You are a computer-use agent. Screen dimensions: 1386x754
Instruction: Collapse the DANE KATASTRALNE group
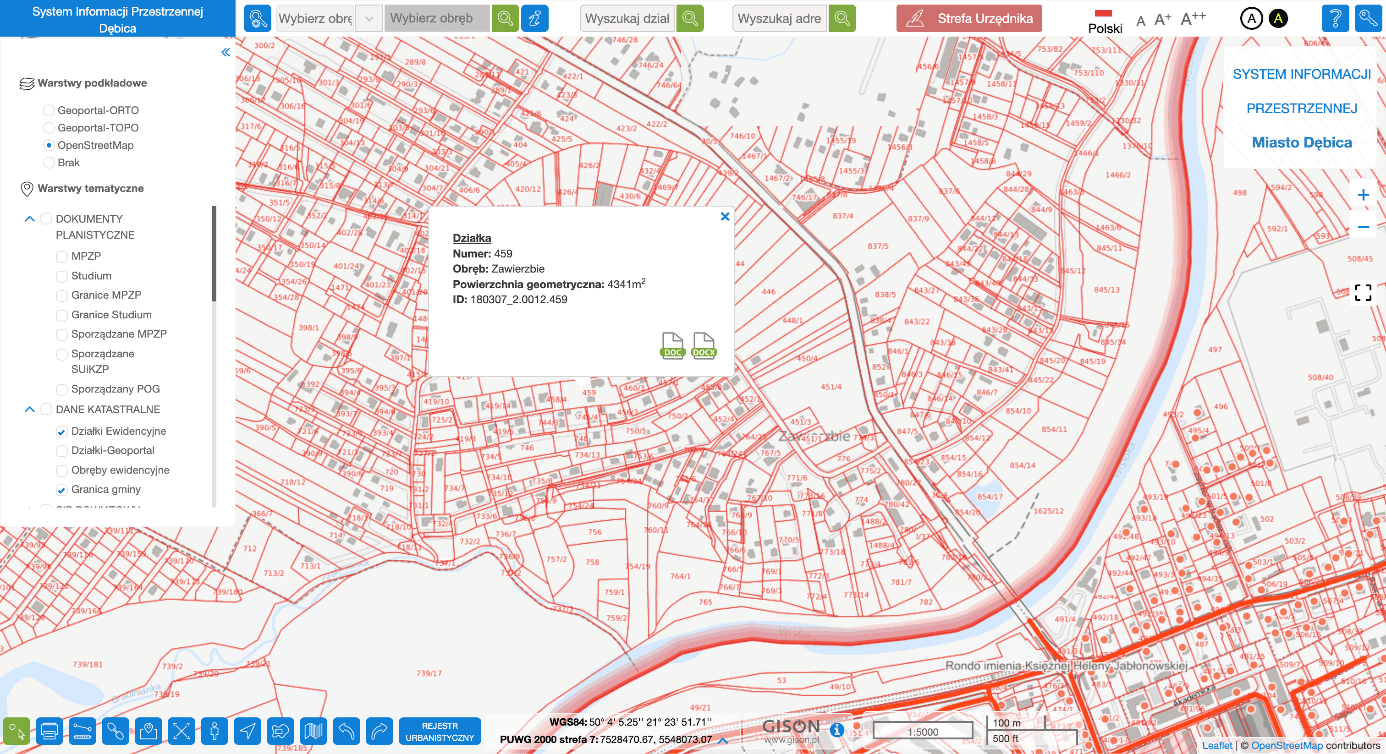click(x=29, y=409)
